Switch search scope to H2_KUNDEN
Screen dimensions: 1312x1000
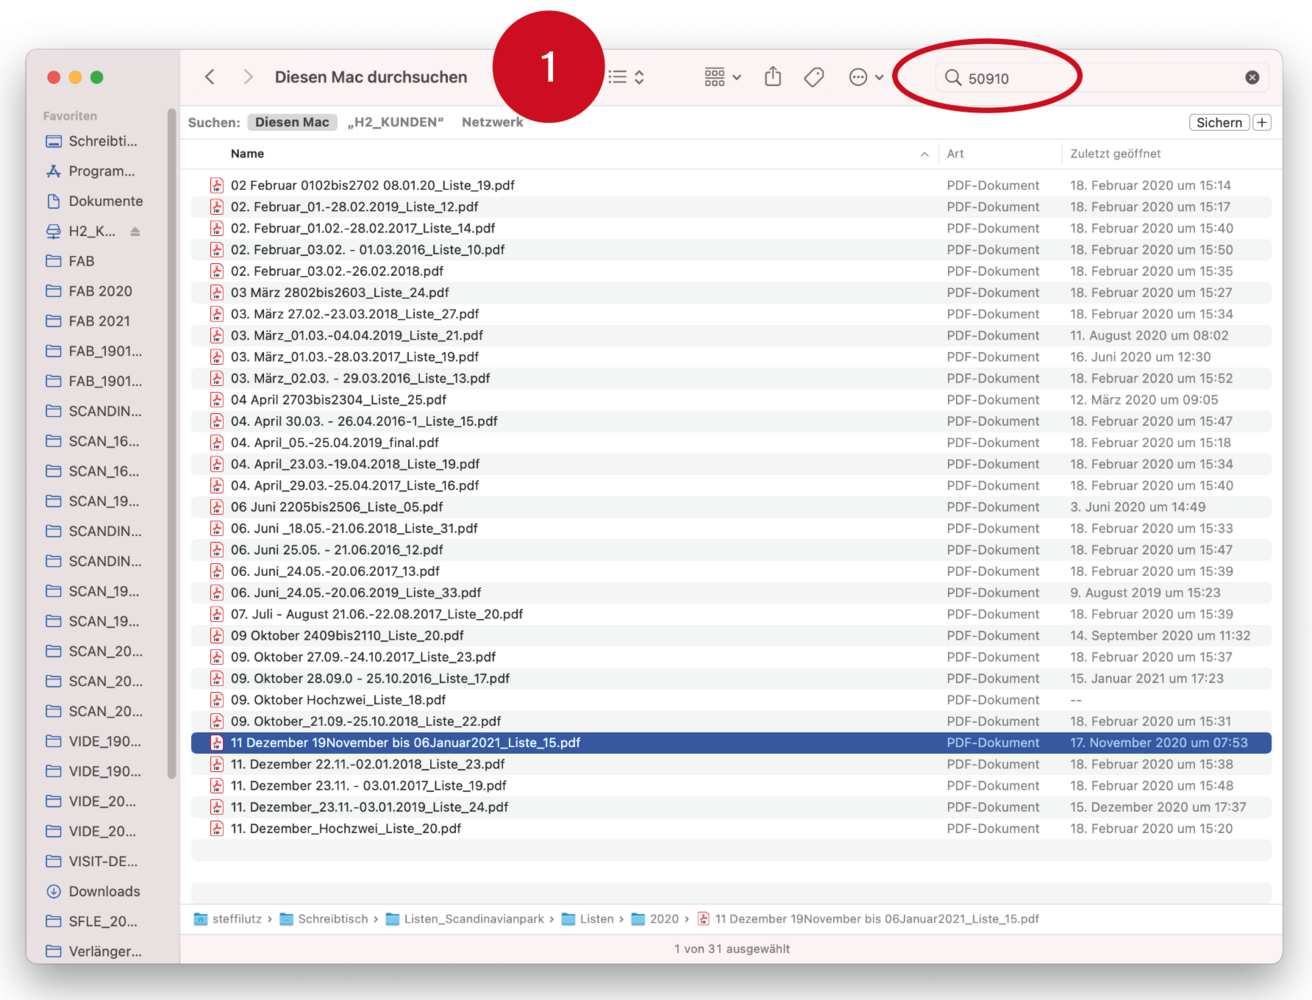[x=395, y=122]
